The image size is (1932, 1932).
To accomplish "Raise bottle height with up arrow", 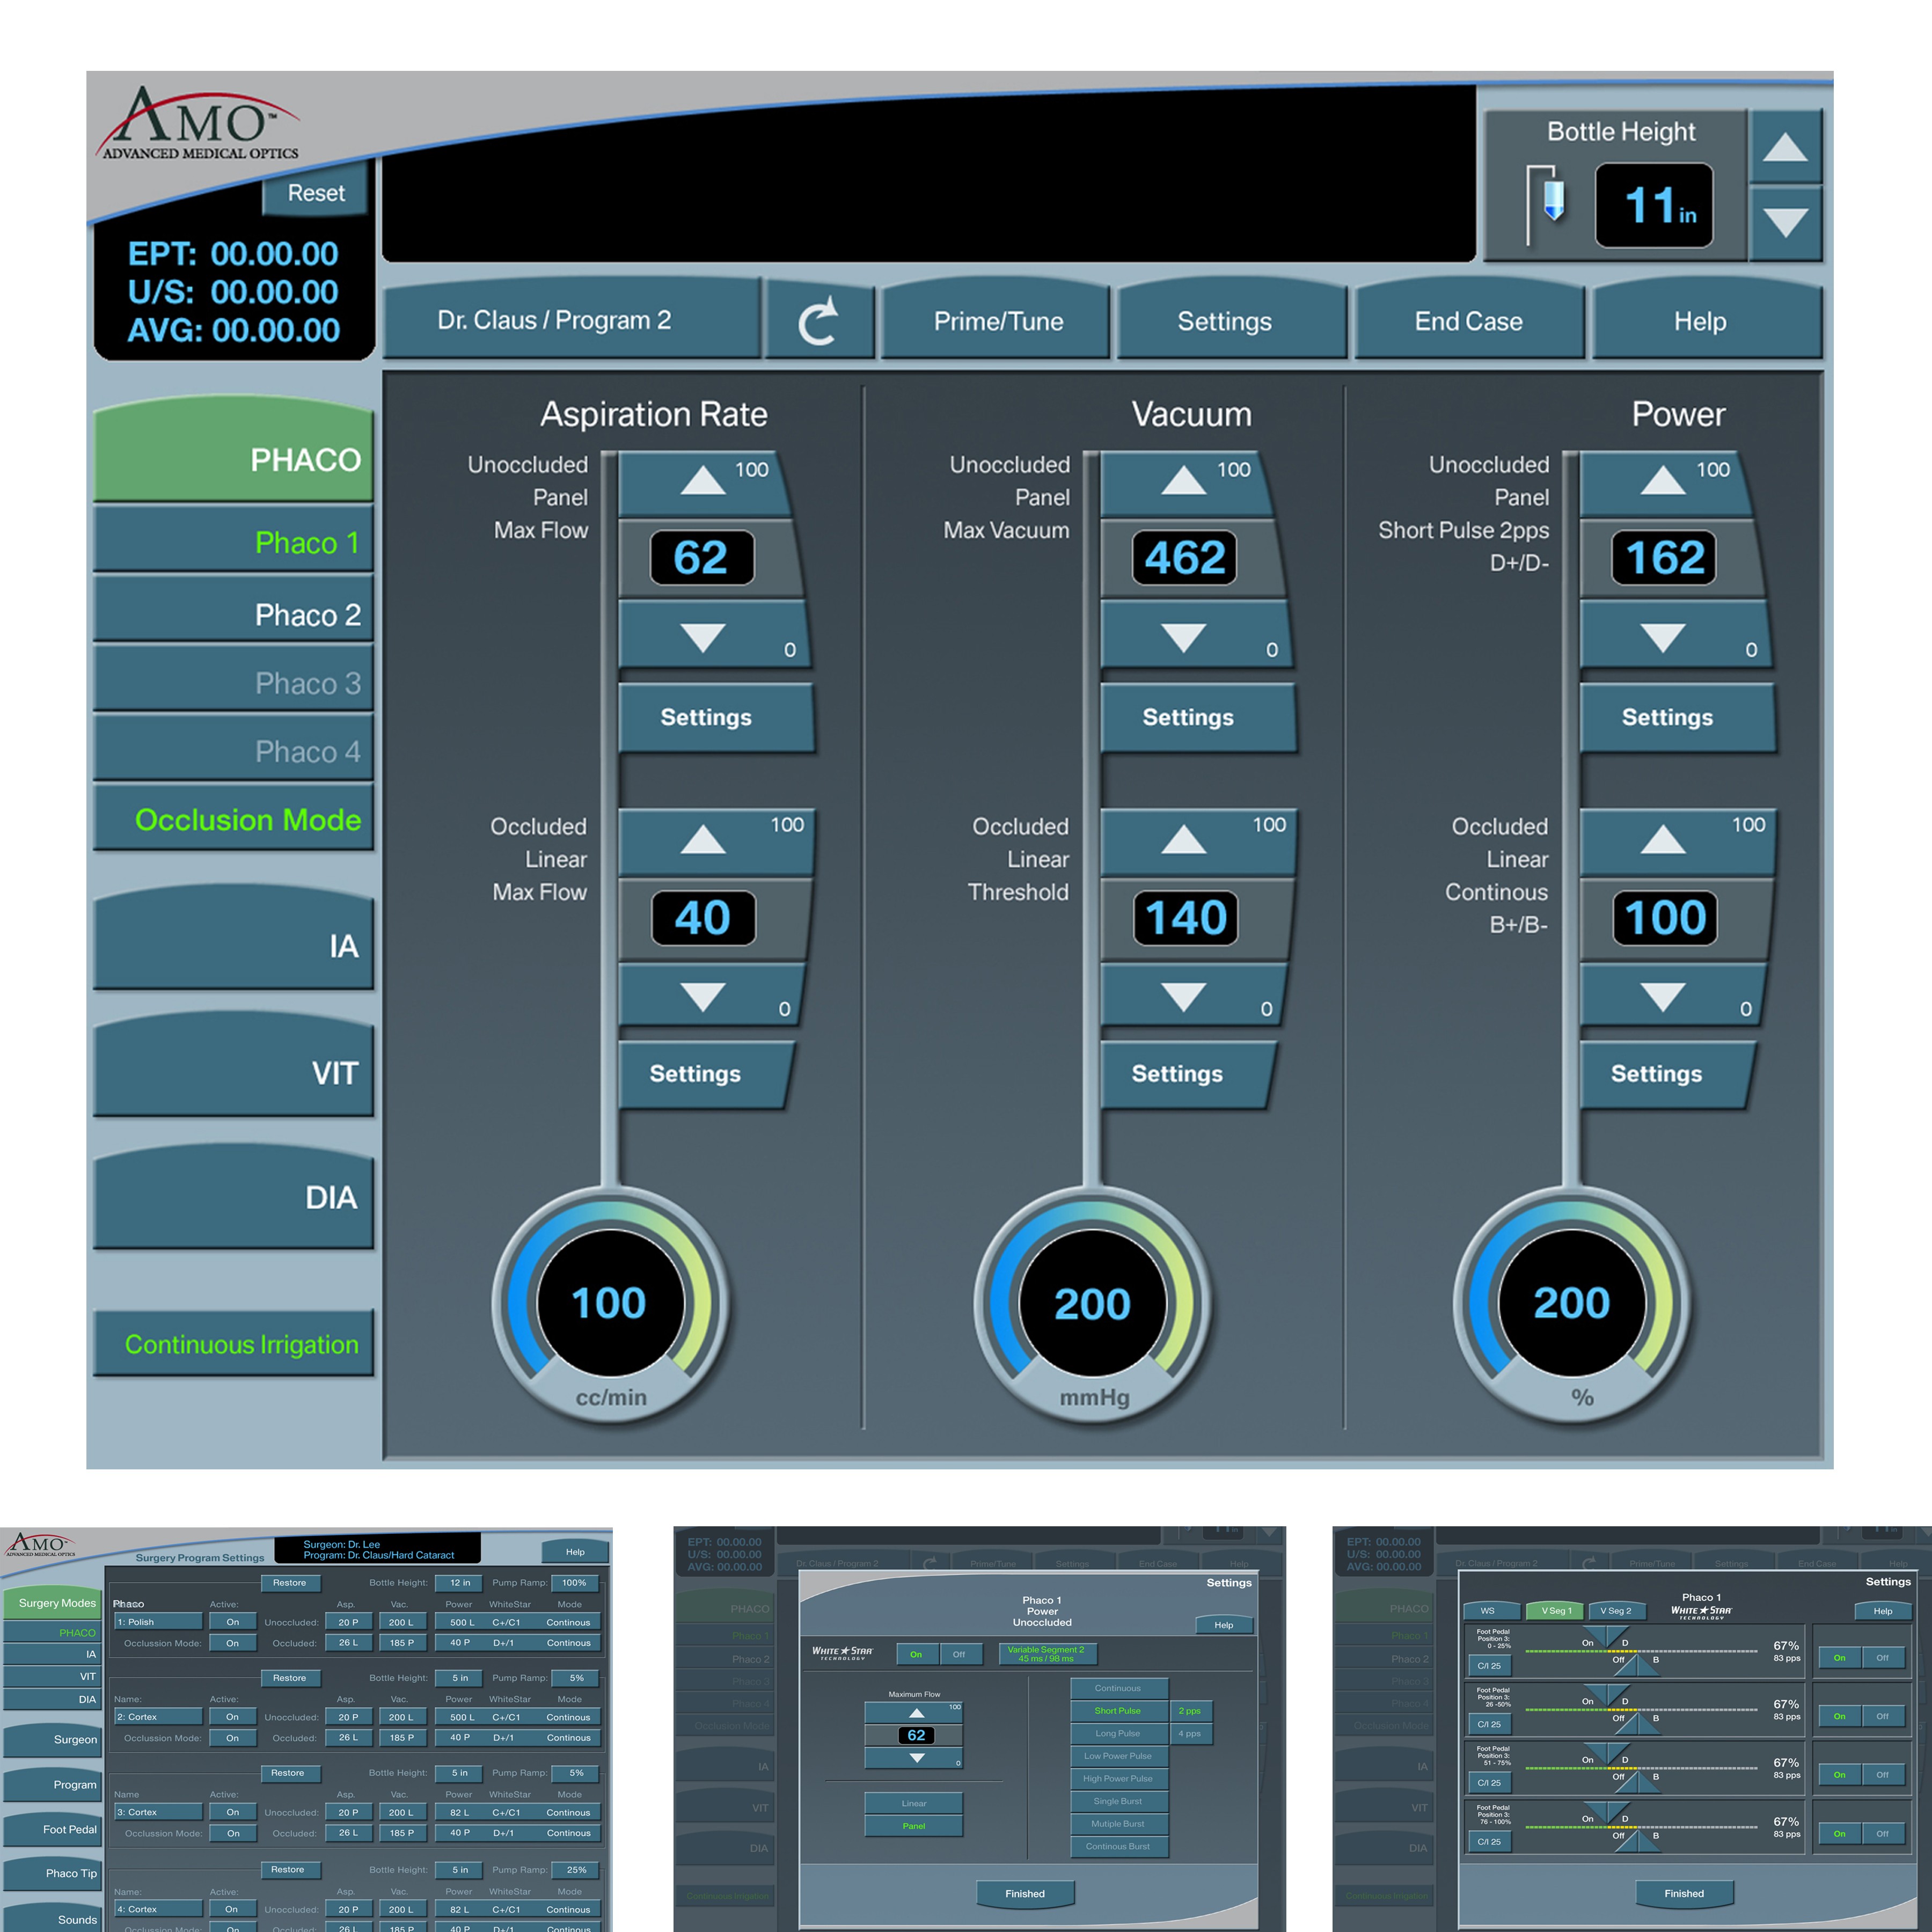I will (x=1785, y=149).
